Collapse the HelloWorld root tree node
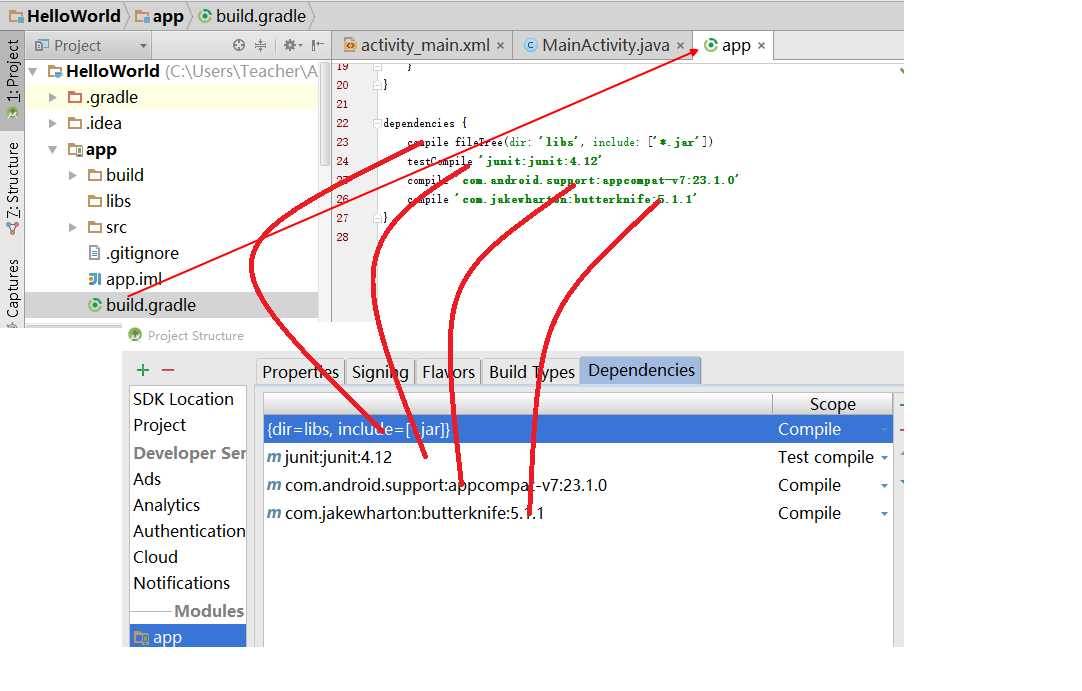Screen dimensions: 1082x691 pyautogui.click(x=33, y=71)
